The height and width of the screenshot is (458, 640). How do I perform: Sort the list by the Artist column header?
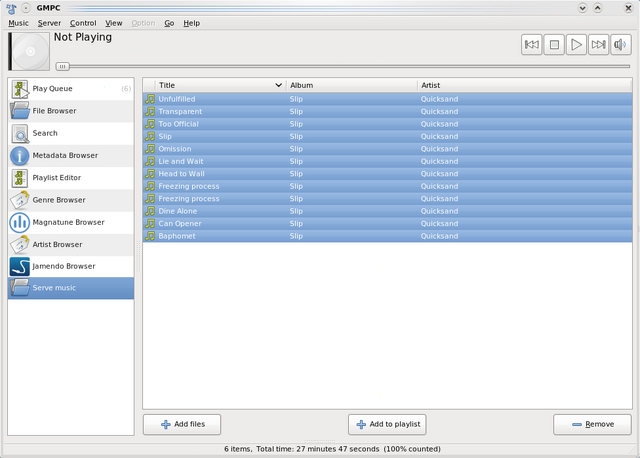pyautogui.click(x=525, y=85)
